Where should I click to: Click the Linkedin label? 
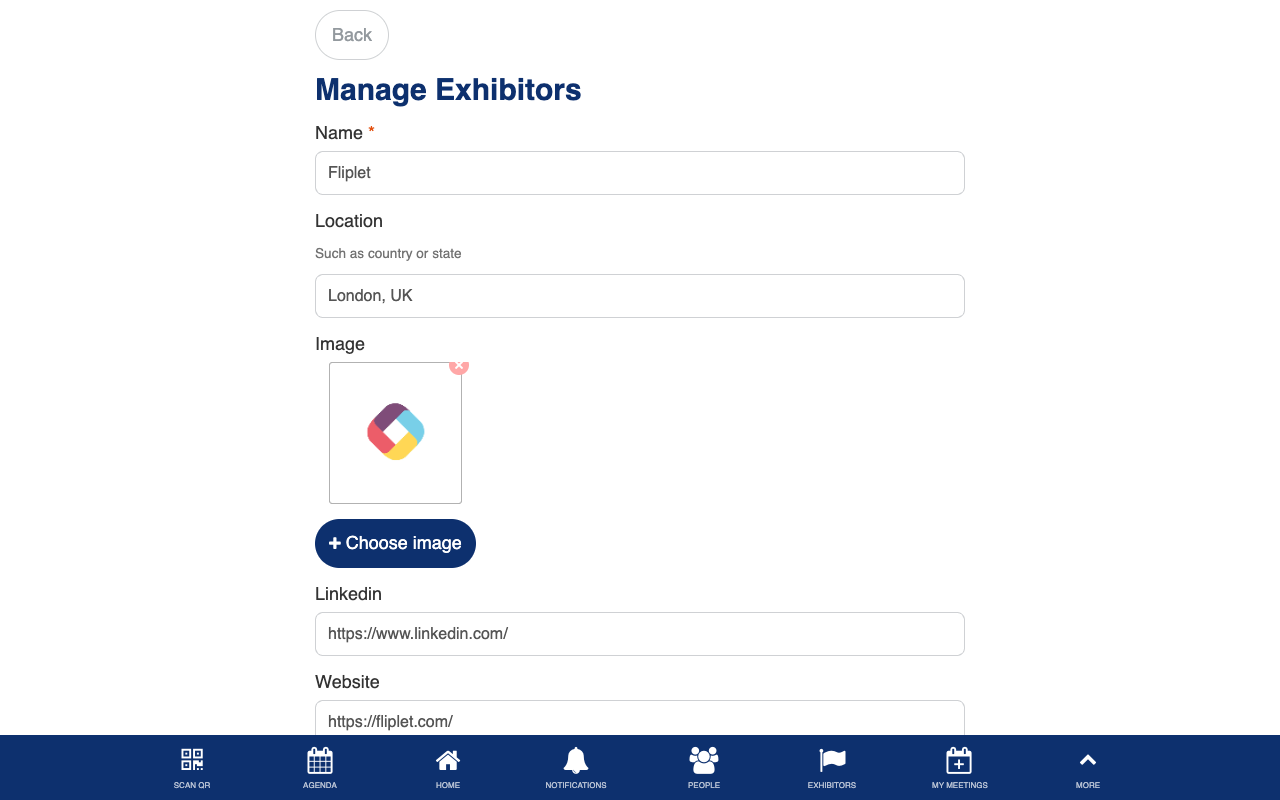(348, 594)
